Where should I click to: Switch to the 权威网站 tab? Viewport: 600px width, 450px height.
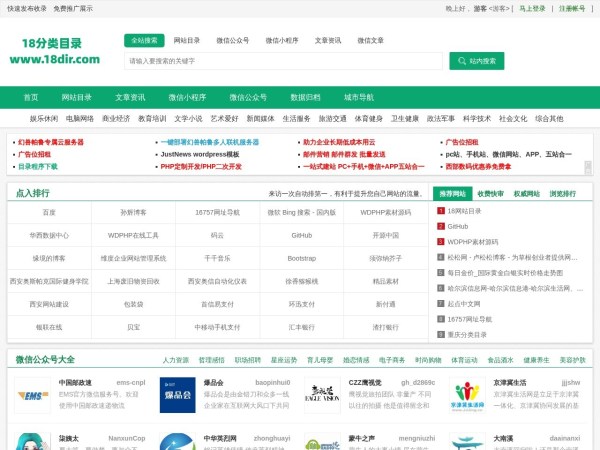tap(527, 194)
